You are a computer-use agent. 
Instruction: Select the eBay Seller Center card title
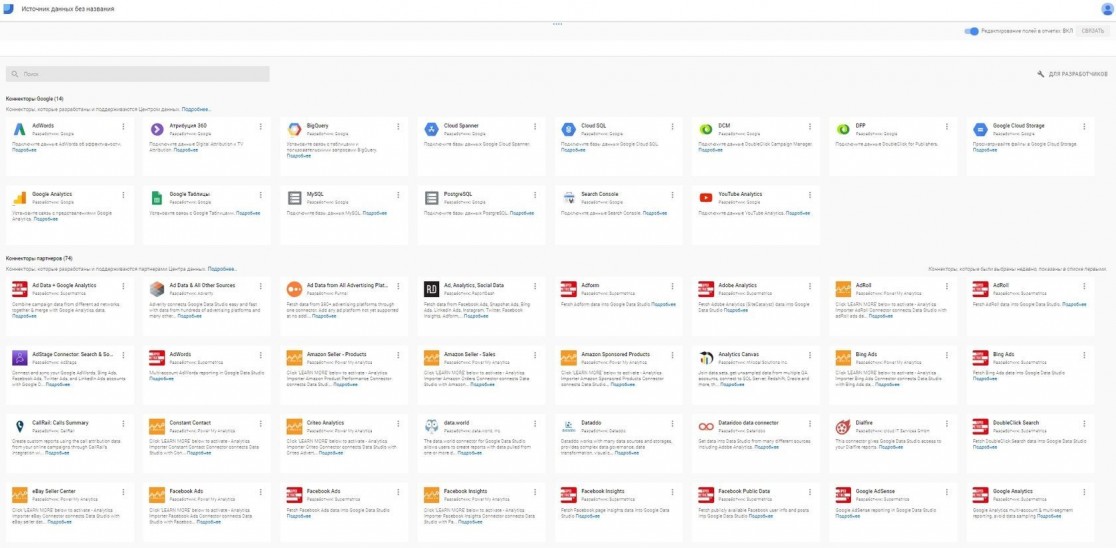click(54, 491)
